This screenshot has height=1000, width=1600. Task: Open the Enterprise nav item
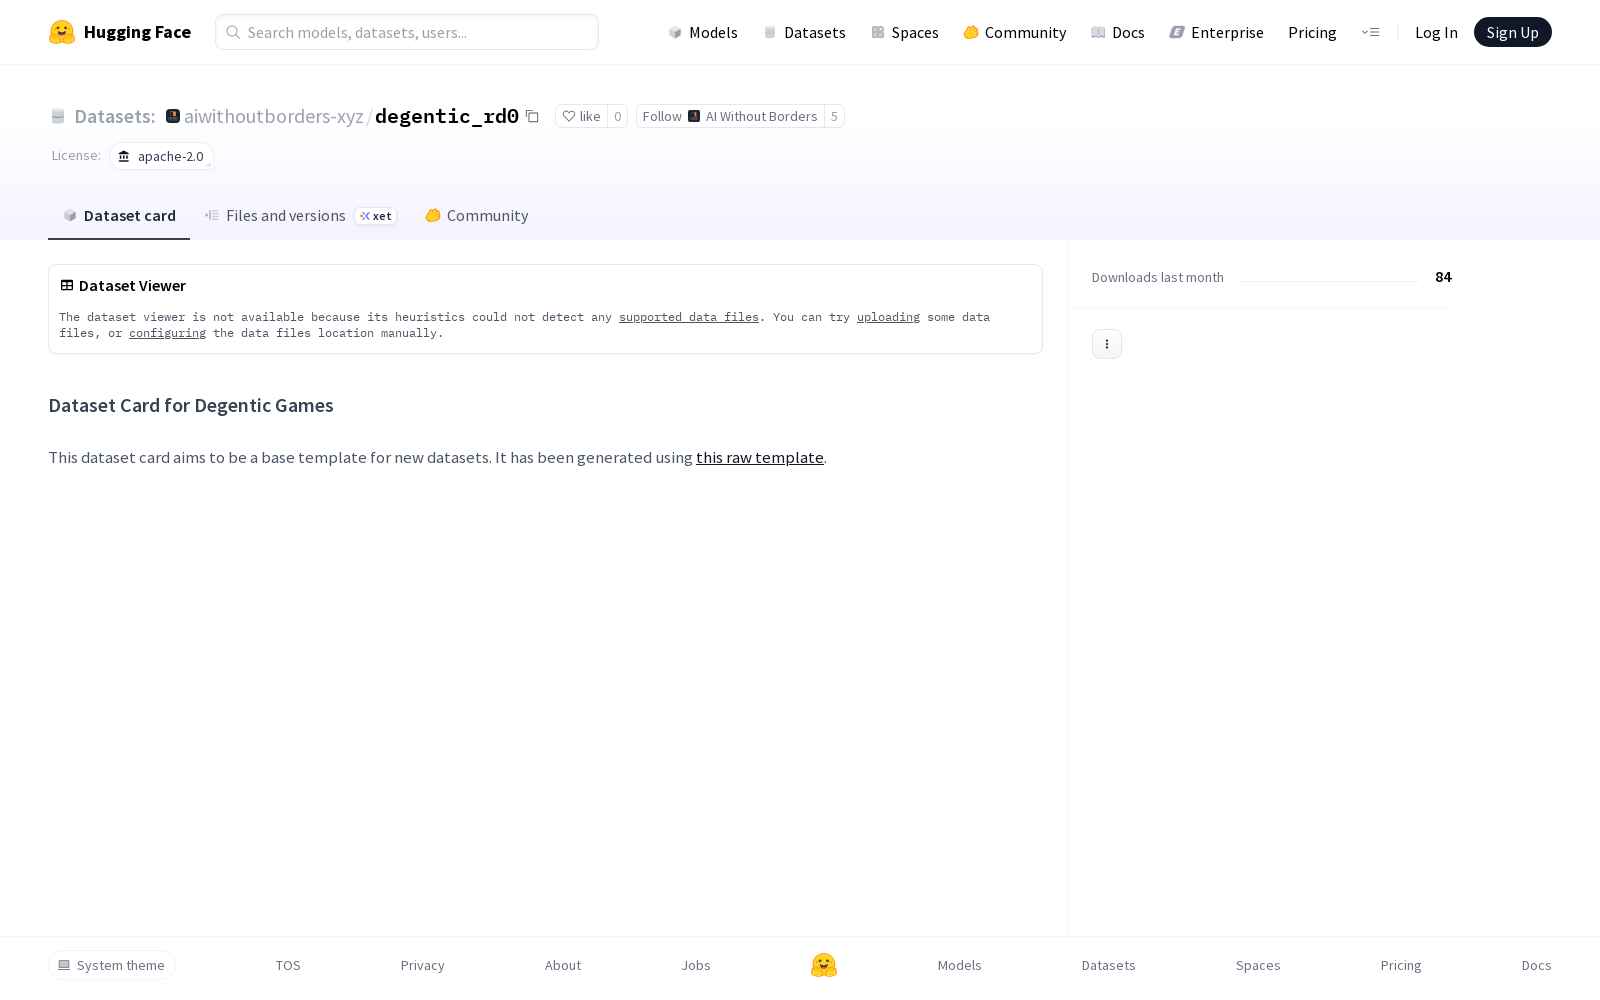pyautogui.click(x=1216, y=32)
